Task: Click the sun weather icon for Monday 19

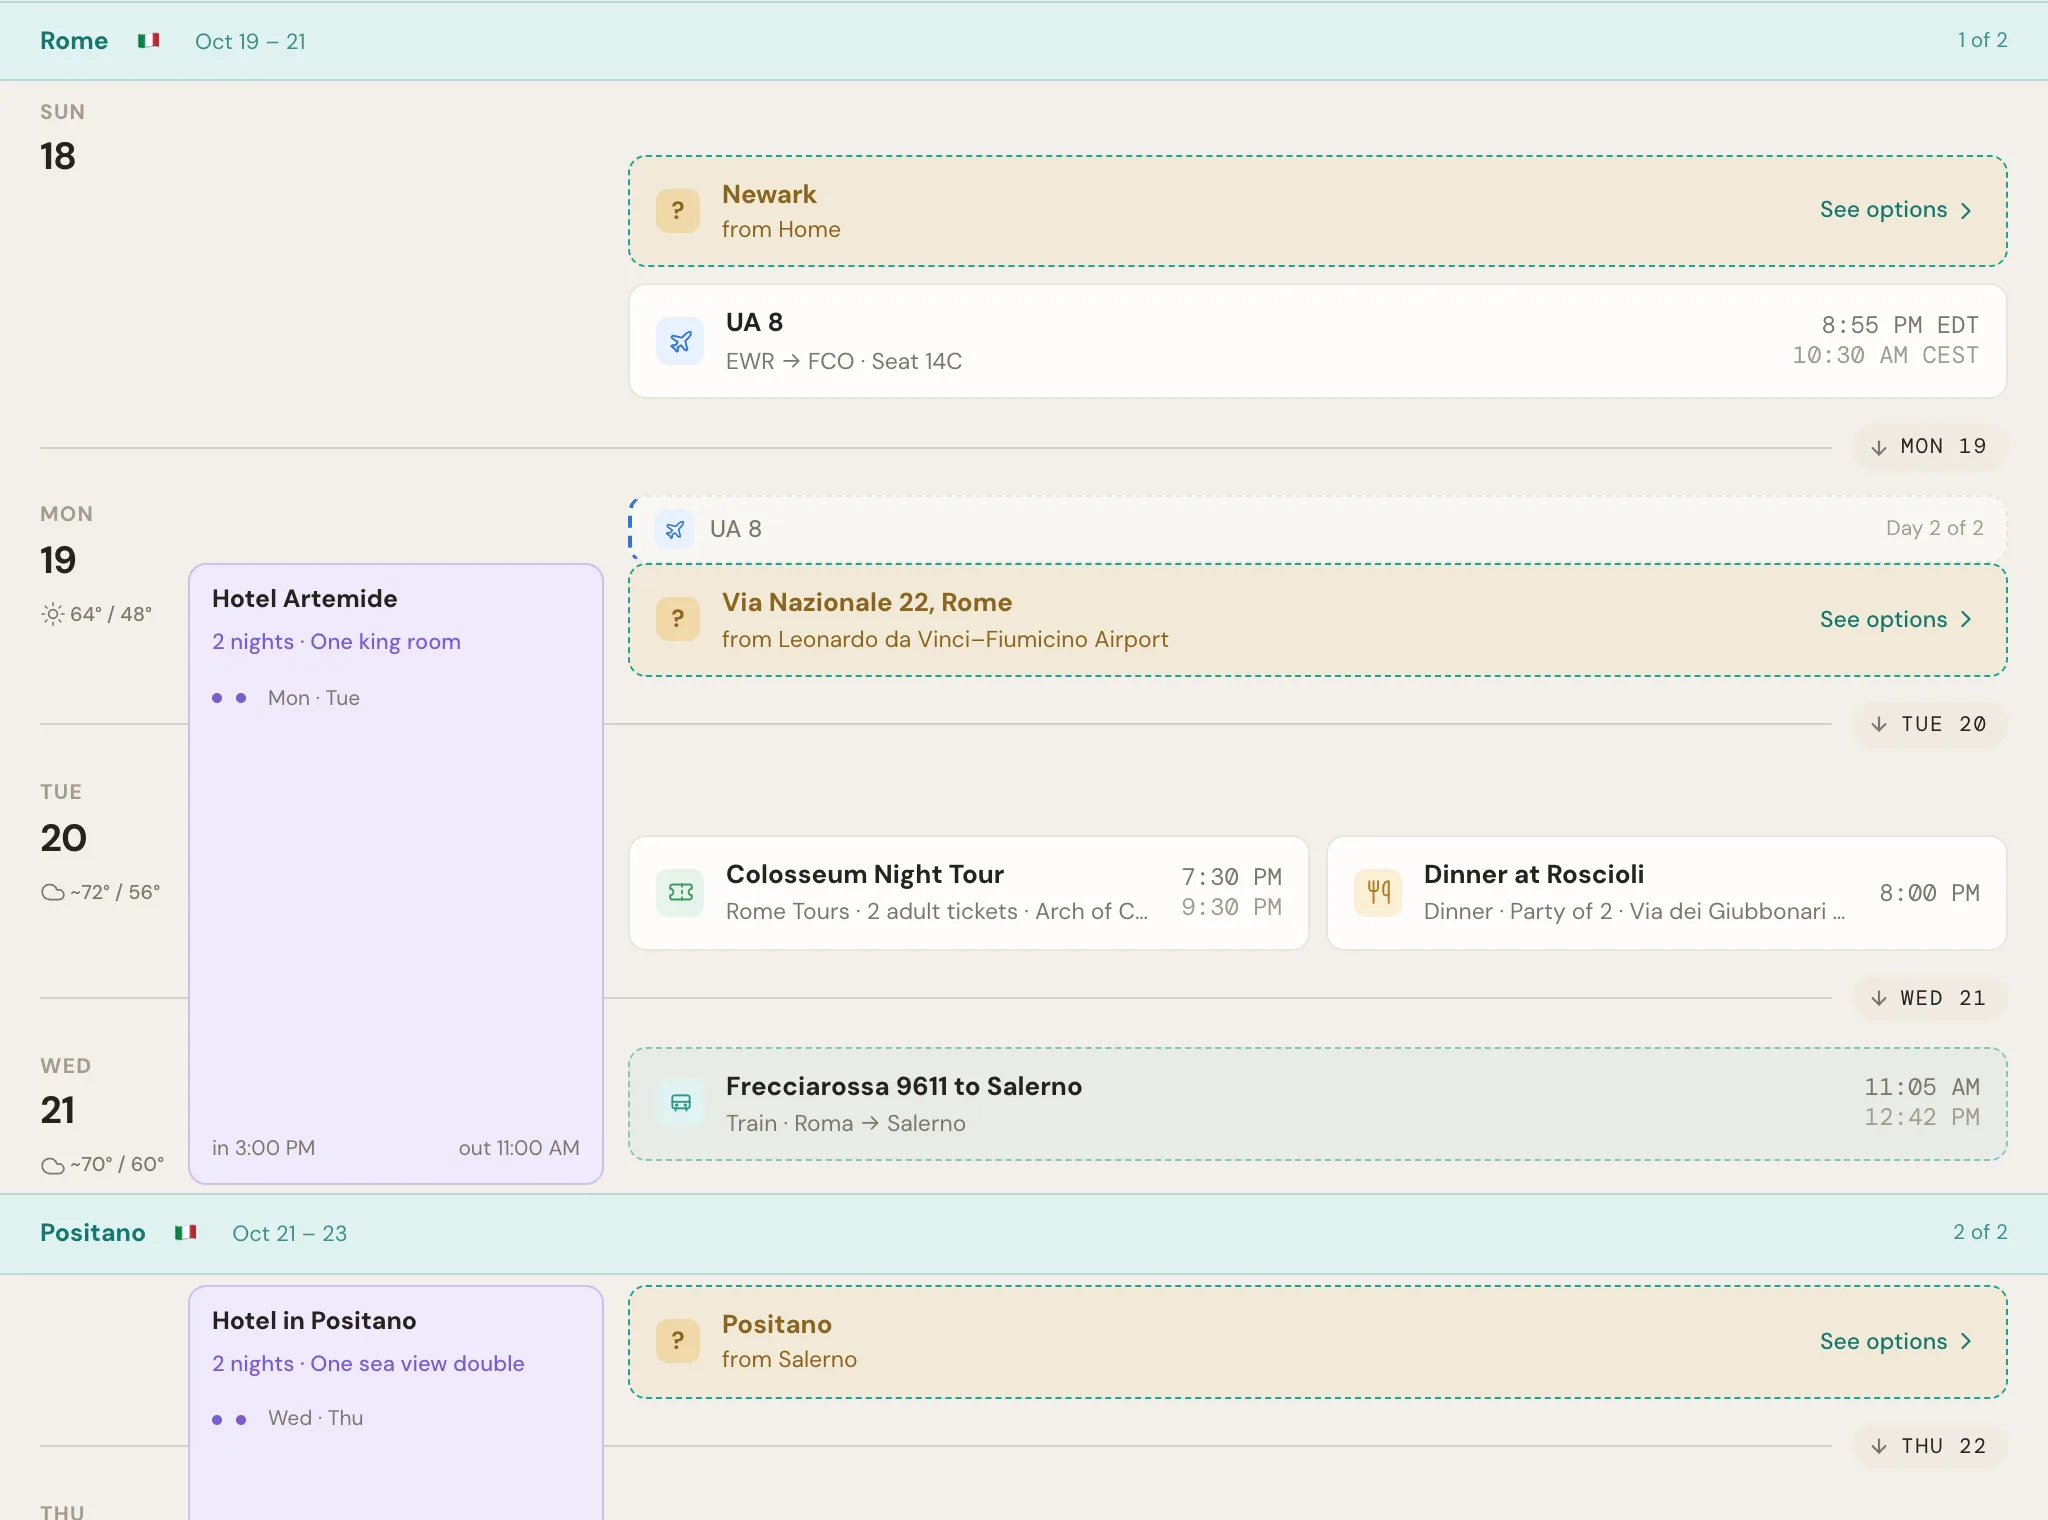Action: tap(52, 614)
